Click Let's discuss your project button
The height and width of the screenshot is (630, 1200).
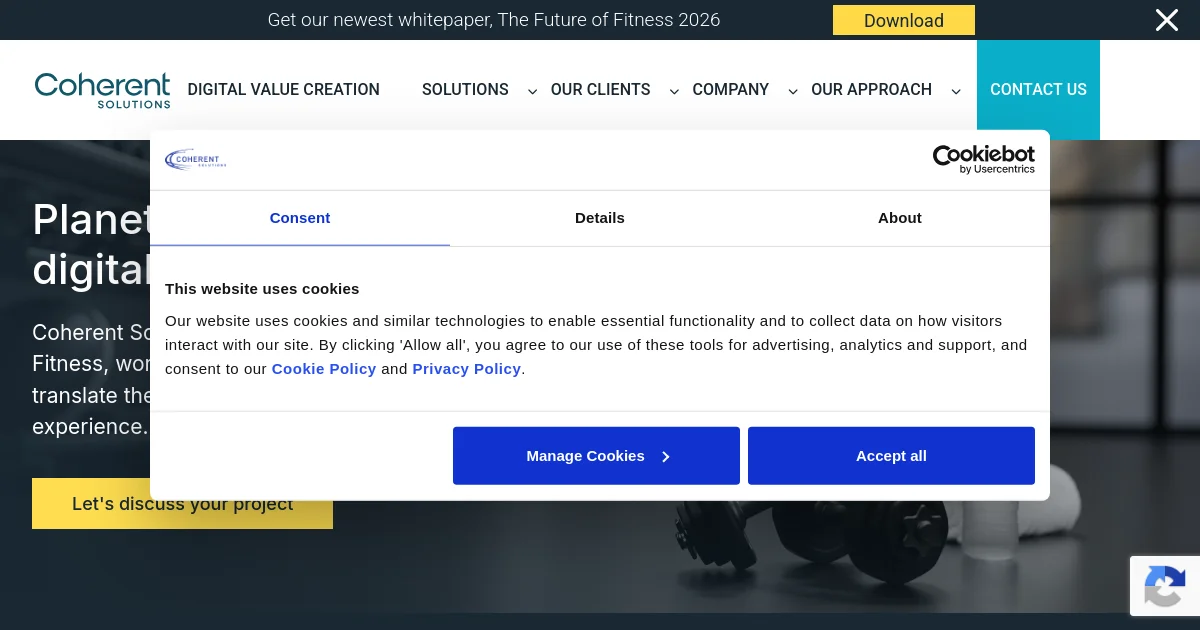(x=182, y=504)
